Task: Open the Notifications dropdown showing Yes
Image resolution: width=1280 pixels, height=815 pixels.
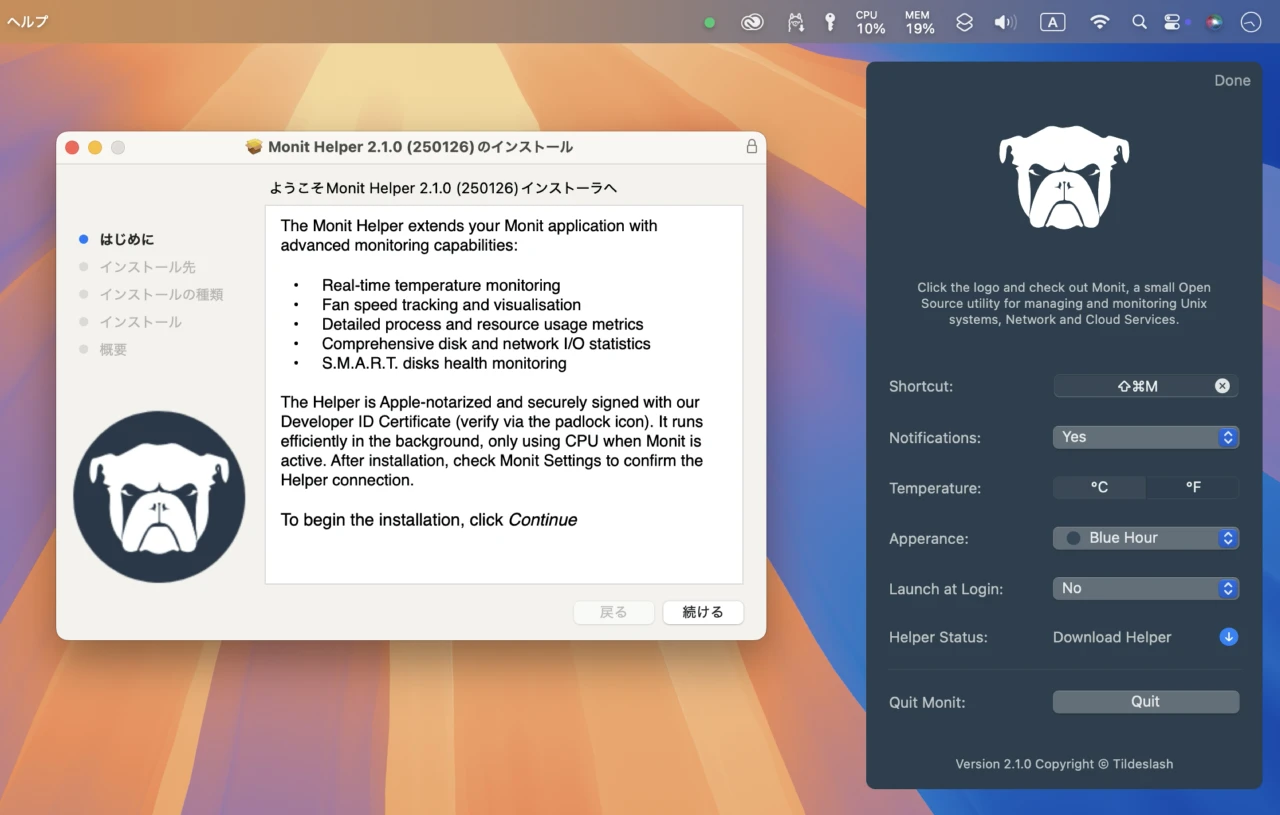Action: tap(1146, 437)
